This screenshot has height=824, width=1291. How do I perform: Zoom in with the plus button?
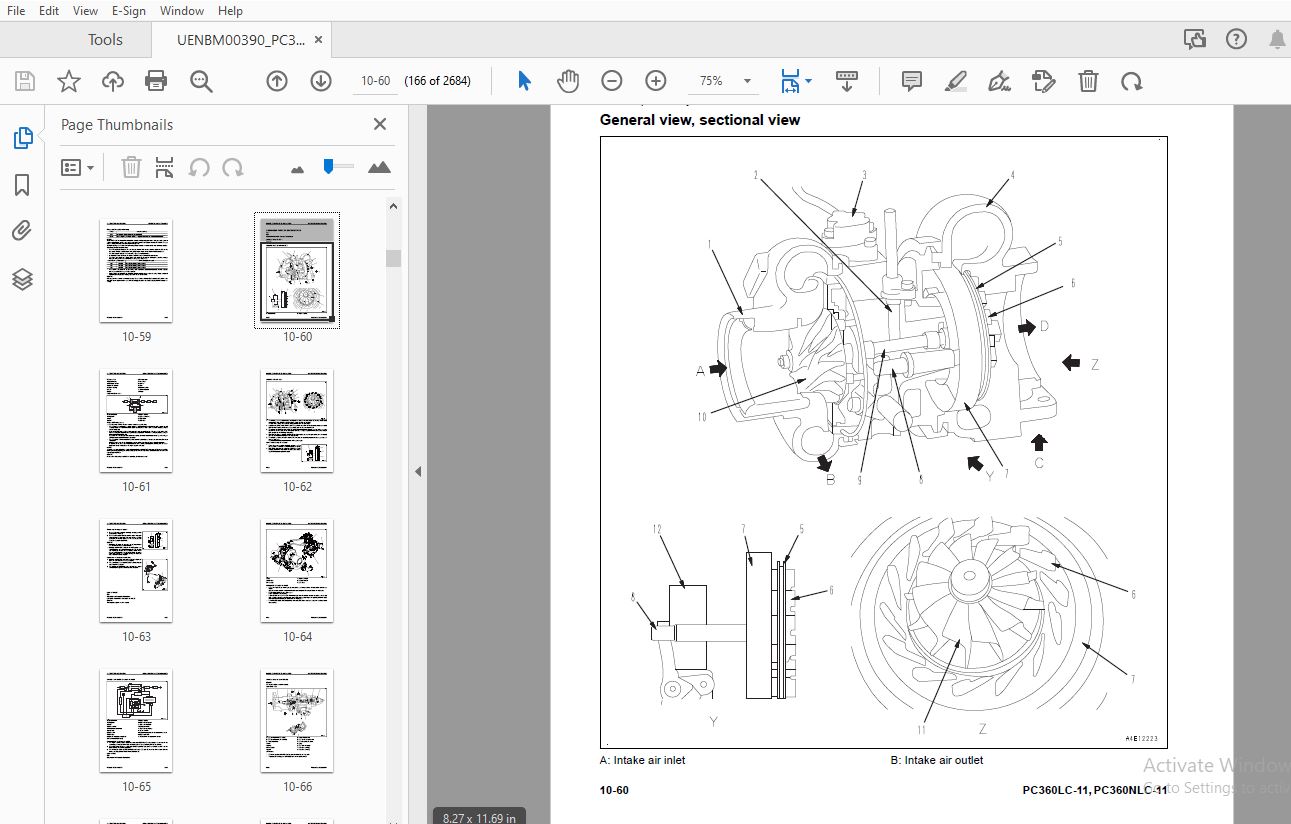pos(656,81)
